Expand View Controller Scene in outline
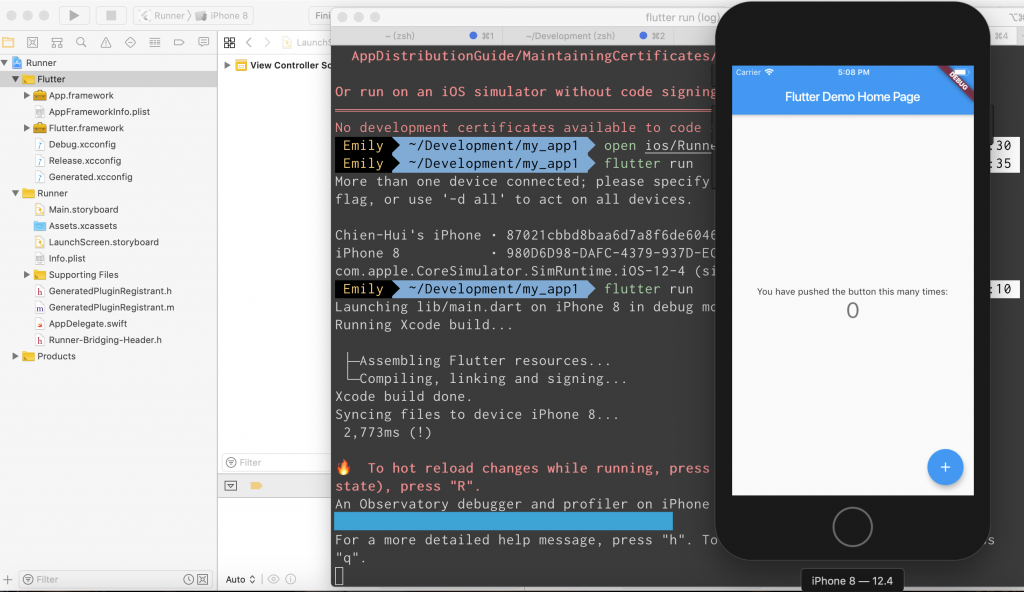1024x592 pixels. click(227, 65)
